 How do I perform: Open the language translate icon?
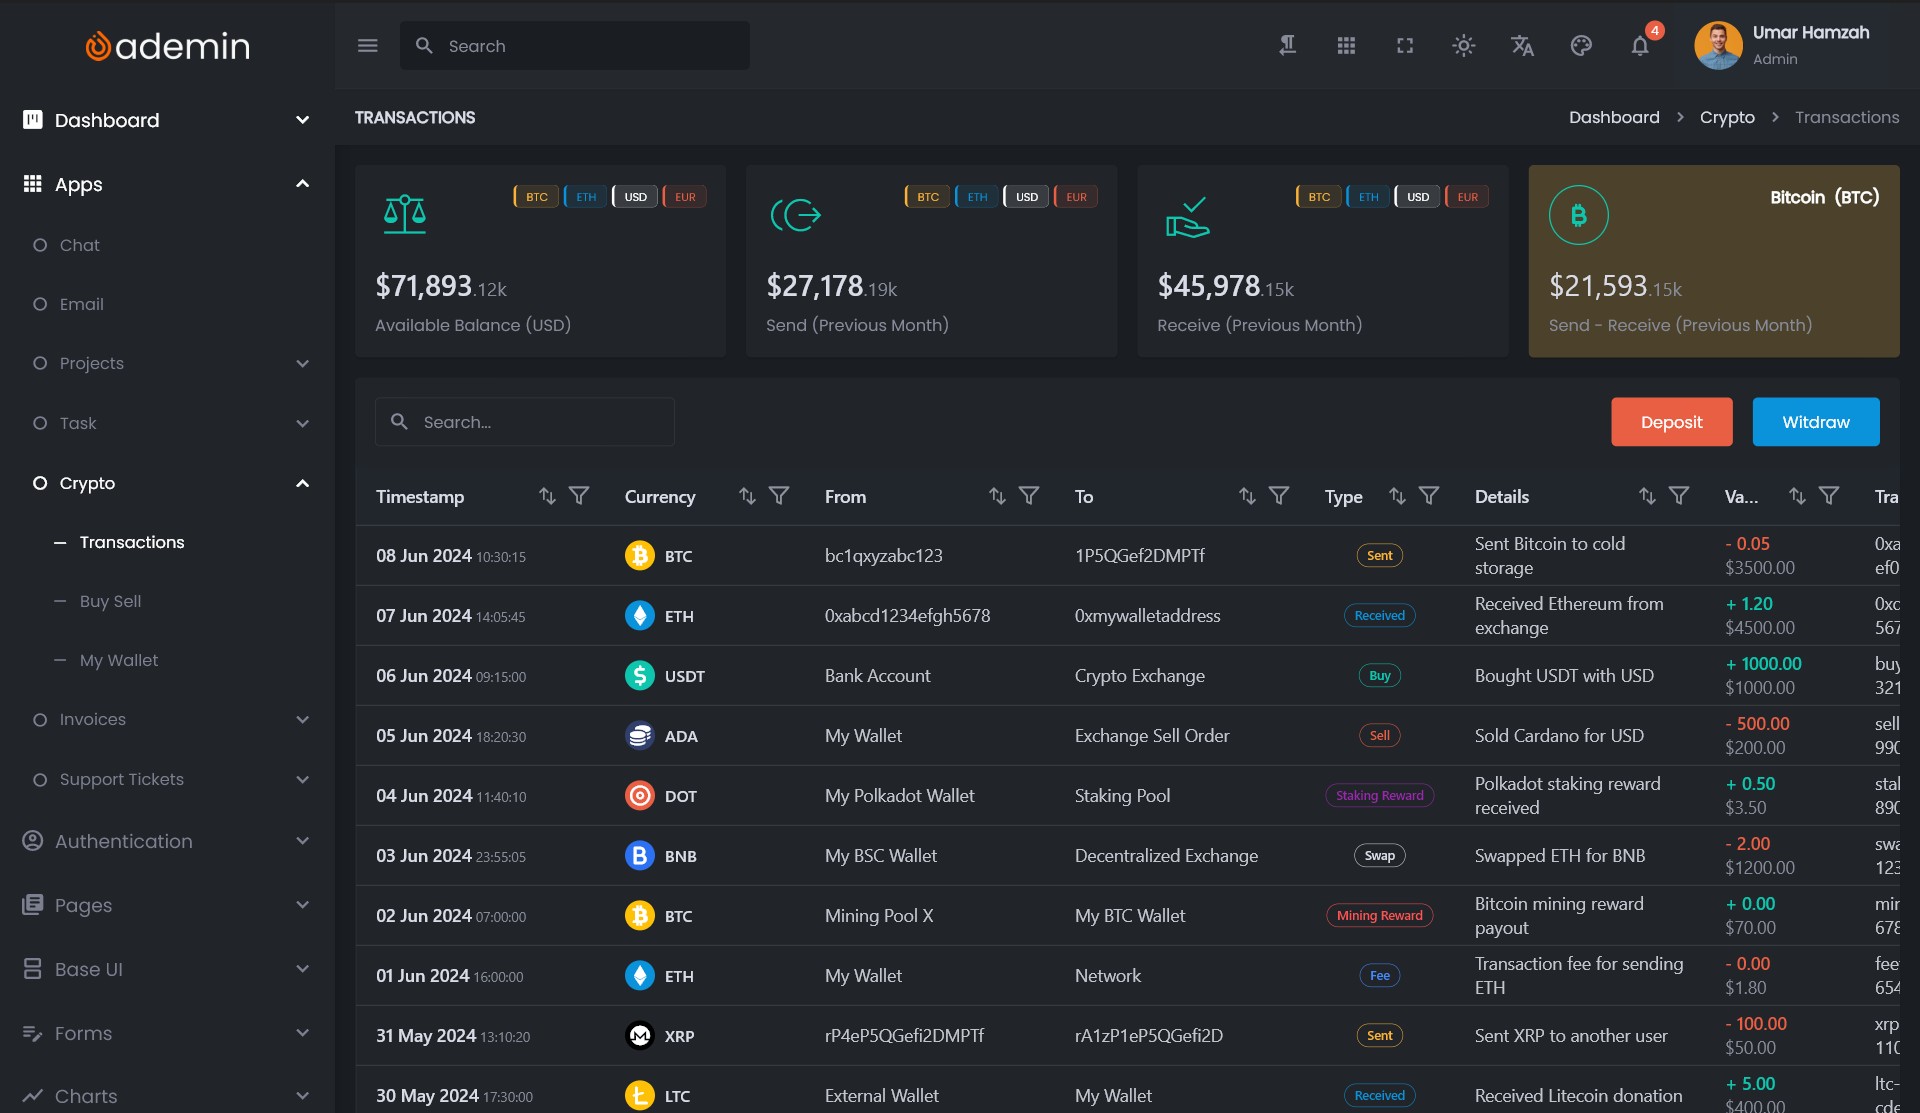coord(1522,46)
